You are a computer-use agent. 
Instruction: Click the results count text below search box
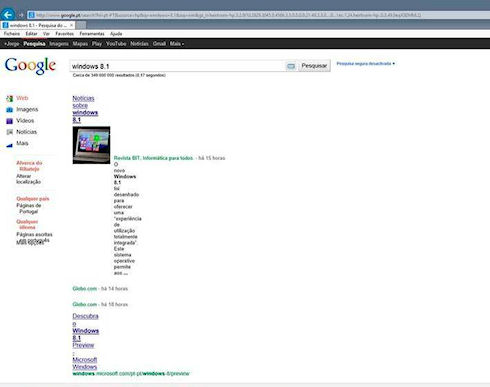click(x=119, y=75)
